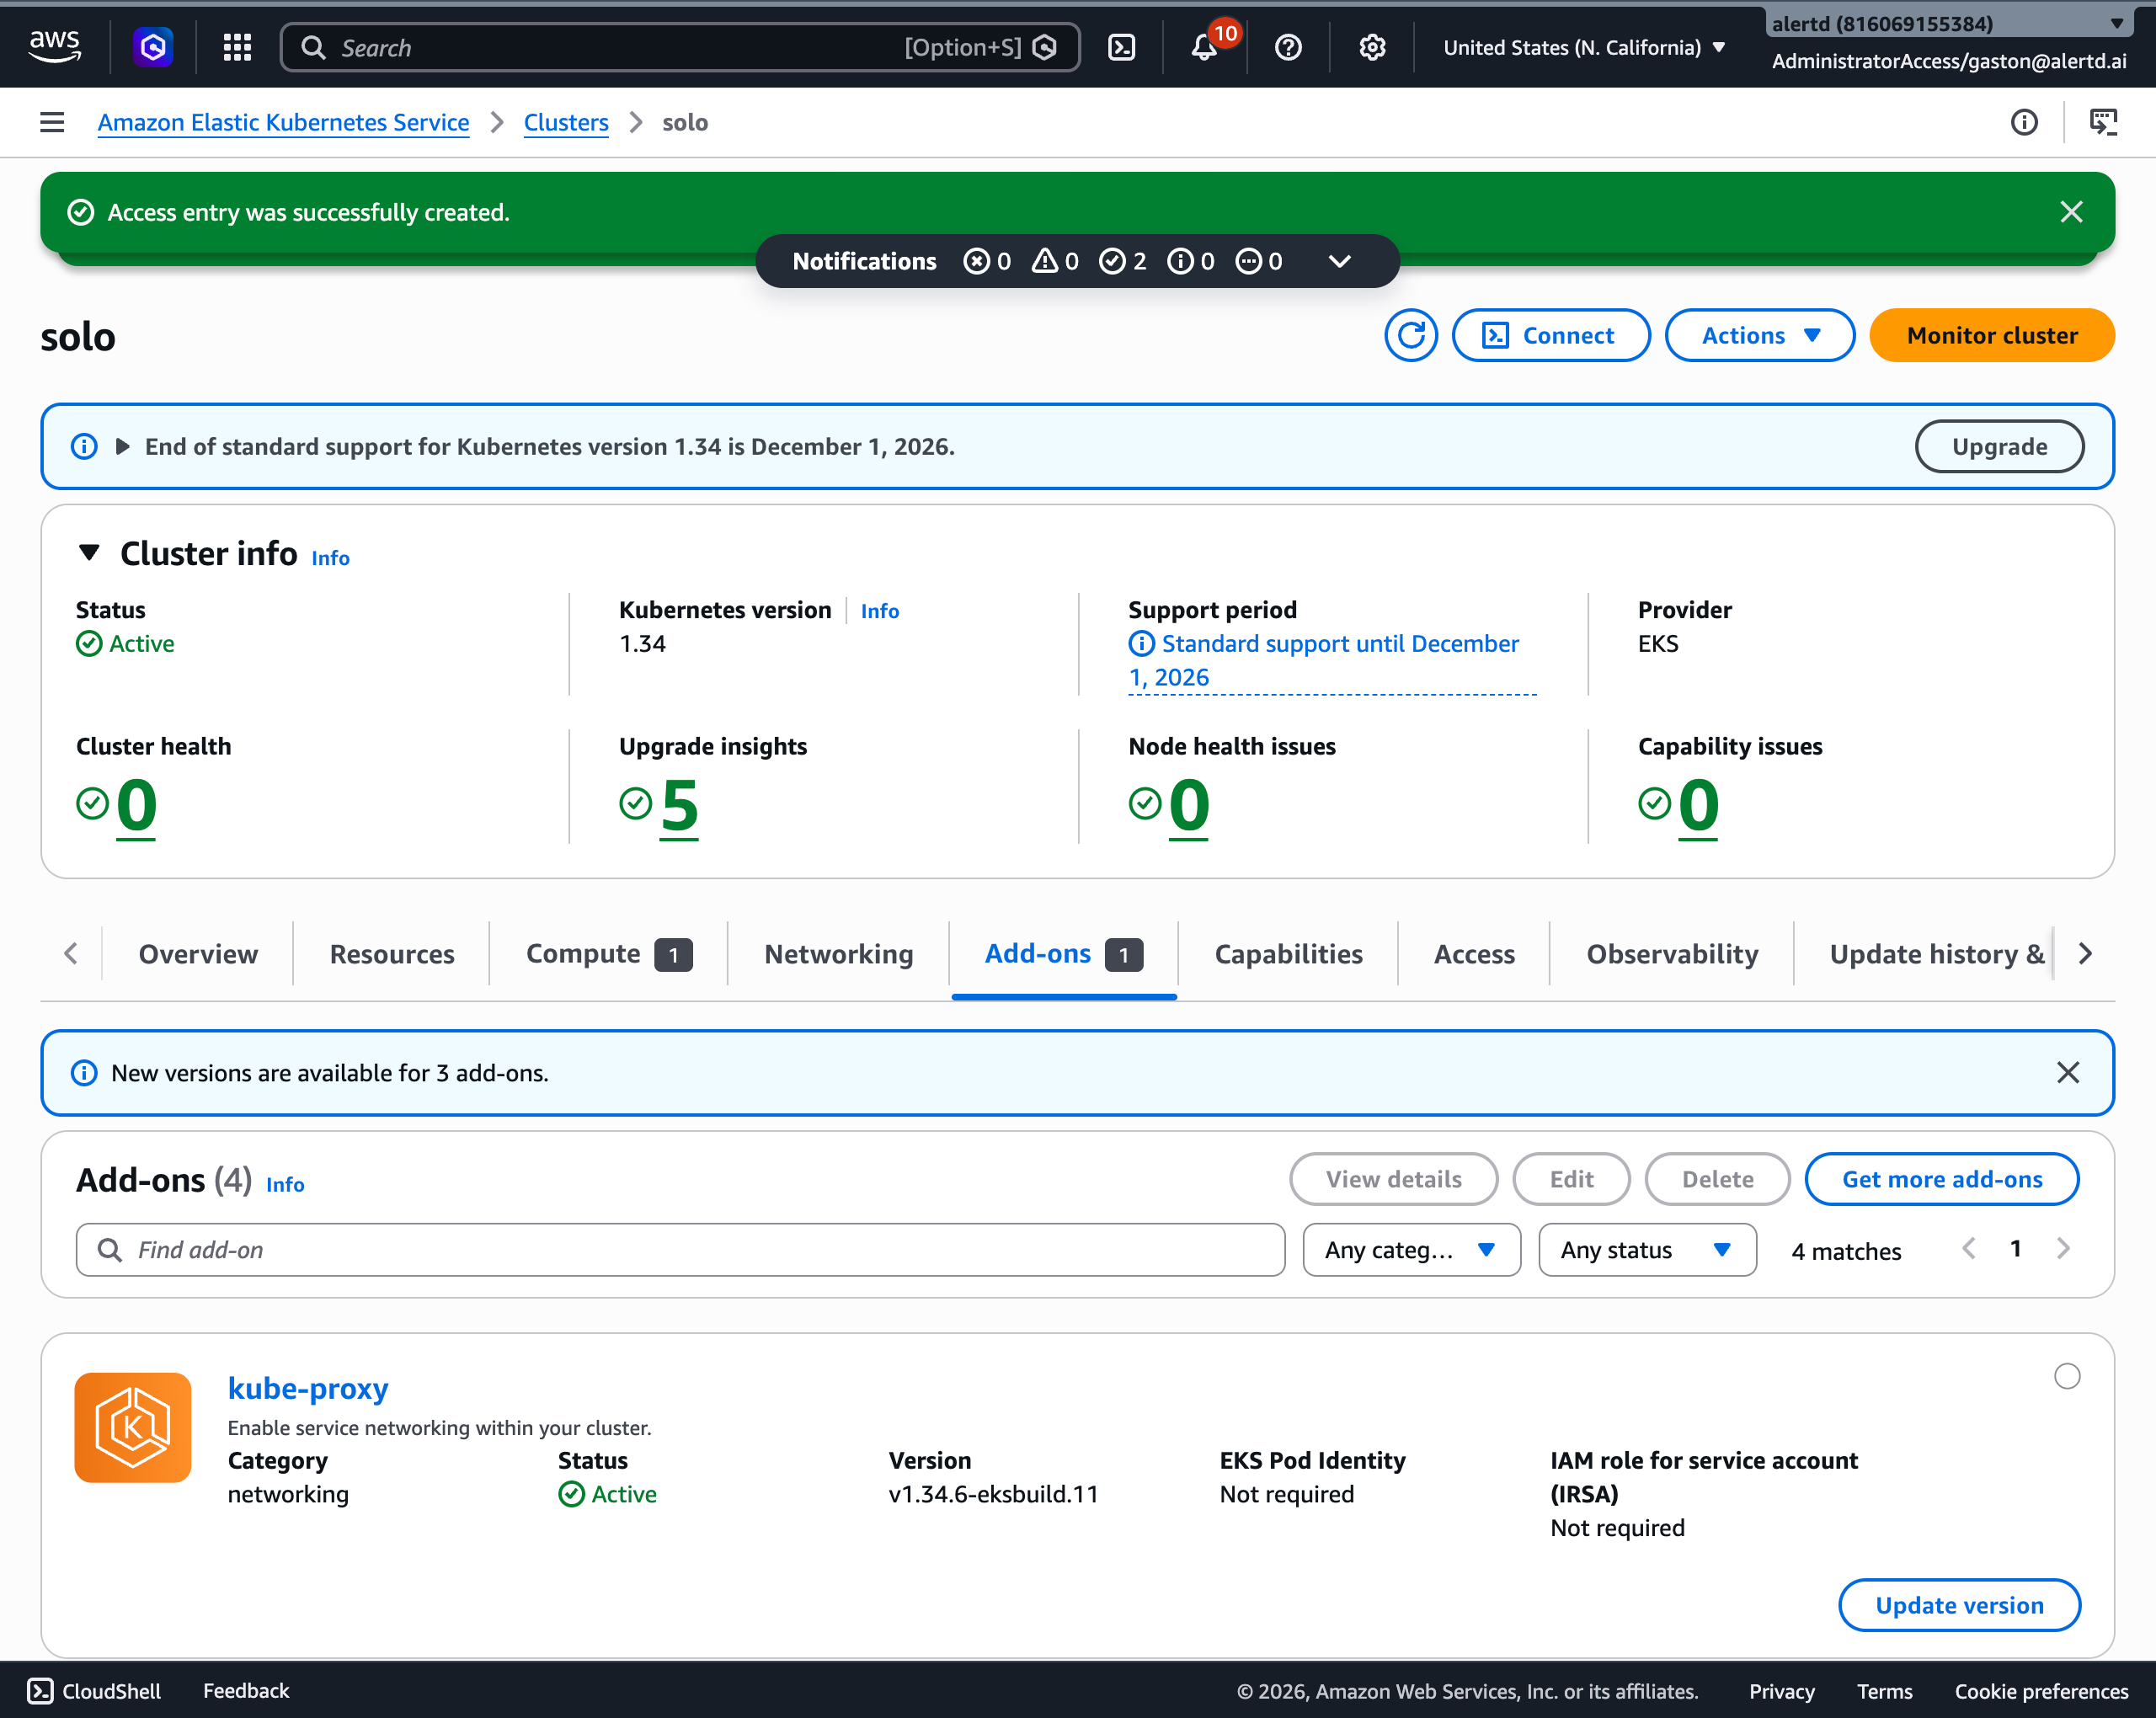Open the info panel icon near breadcrumbs

(2024, 122)
